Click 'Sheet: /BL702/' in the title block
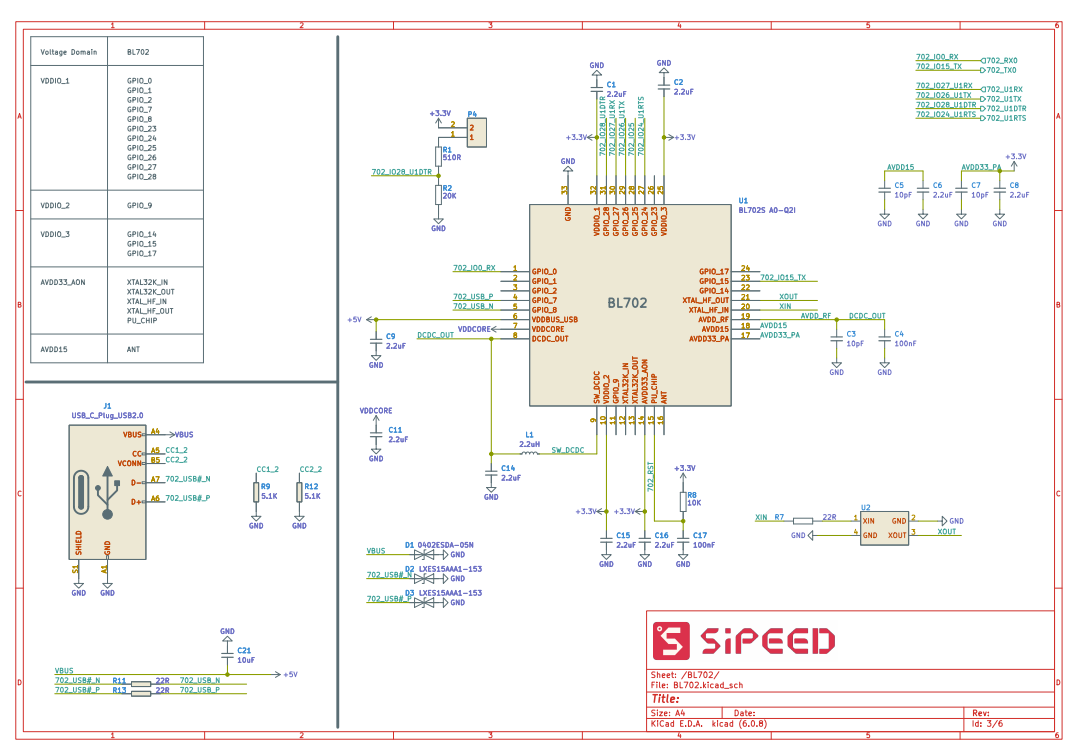This screenshot has width=1073, height=748. [685, 675]
